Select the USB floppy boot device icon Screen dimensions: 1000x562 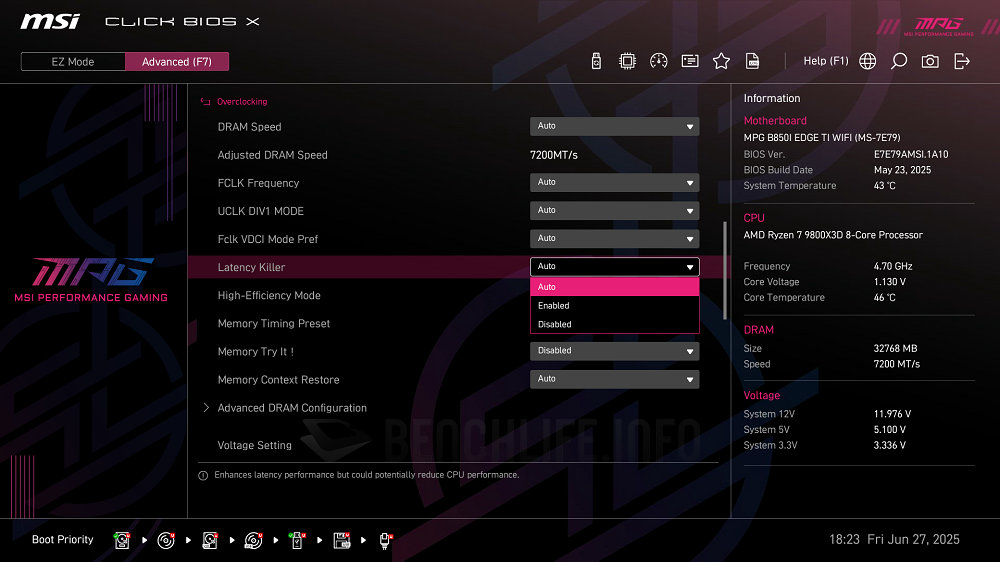point(342,540)
